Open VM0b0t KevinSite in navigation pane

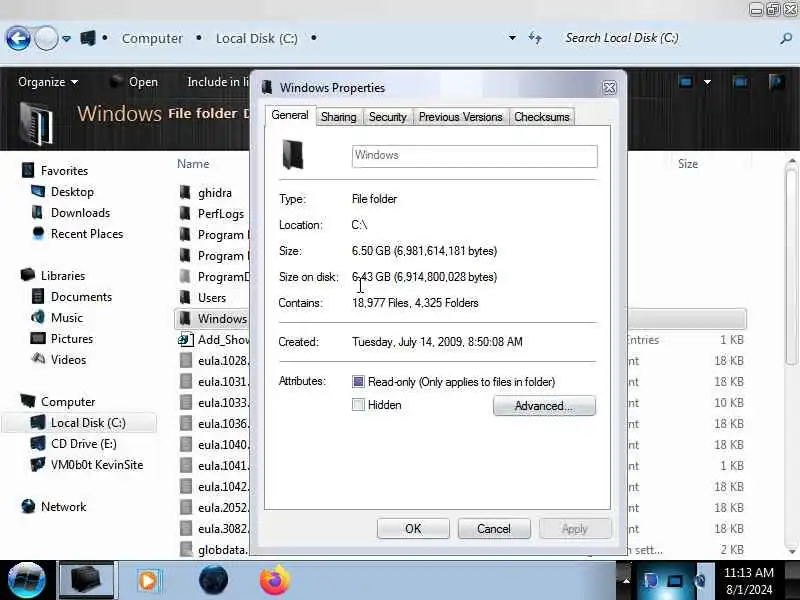[97, 464]
